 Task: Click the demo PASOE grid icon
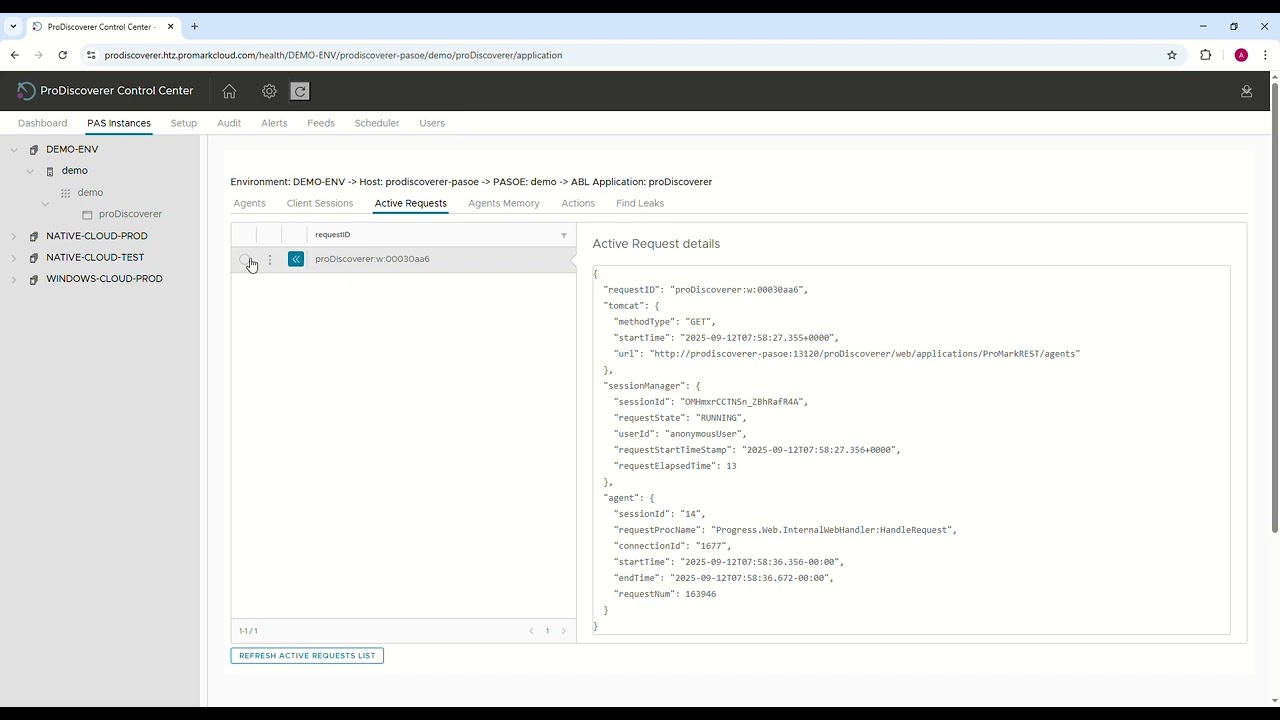[66, 193]
